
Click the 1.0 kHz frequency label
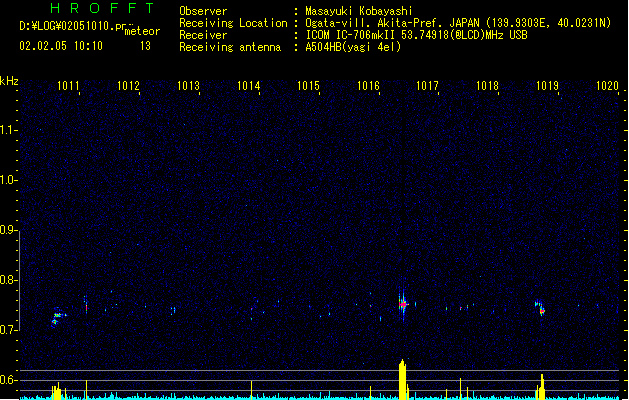click(7, 180)
